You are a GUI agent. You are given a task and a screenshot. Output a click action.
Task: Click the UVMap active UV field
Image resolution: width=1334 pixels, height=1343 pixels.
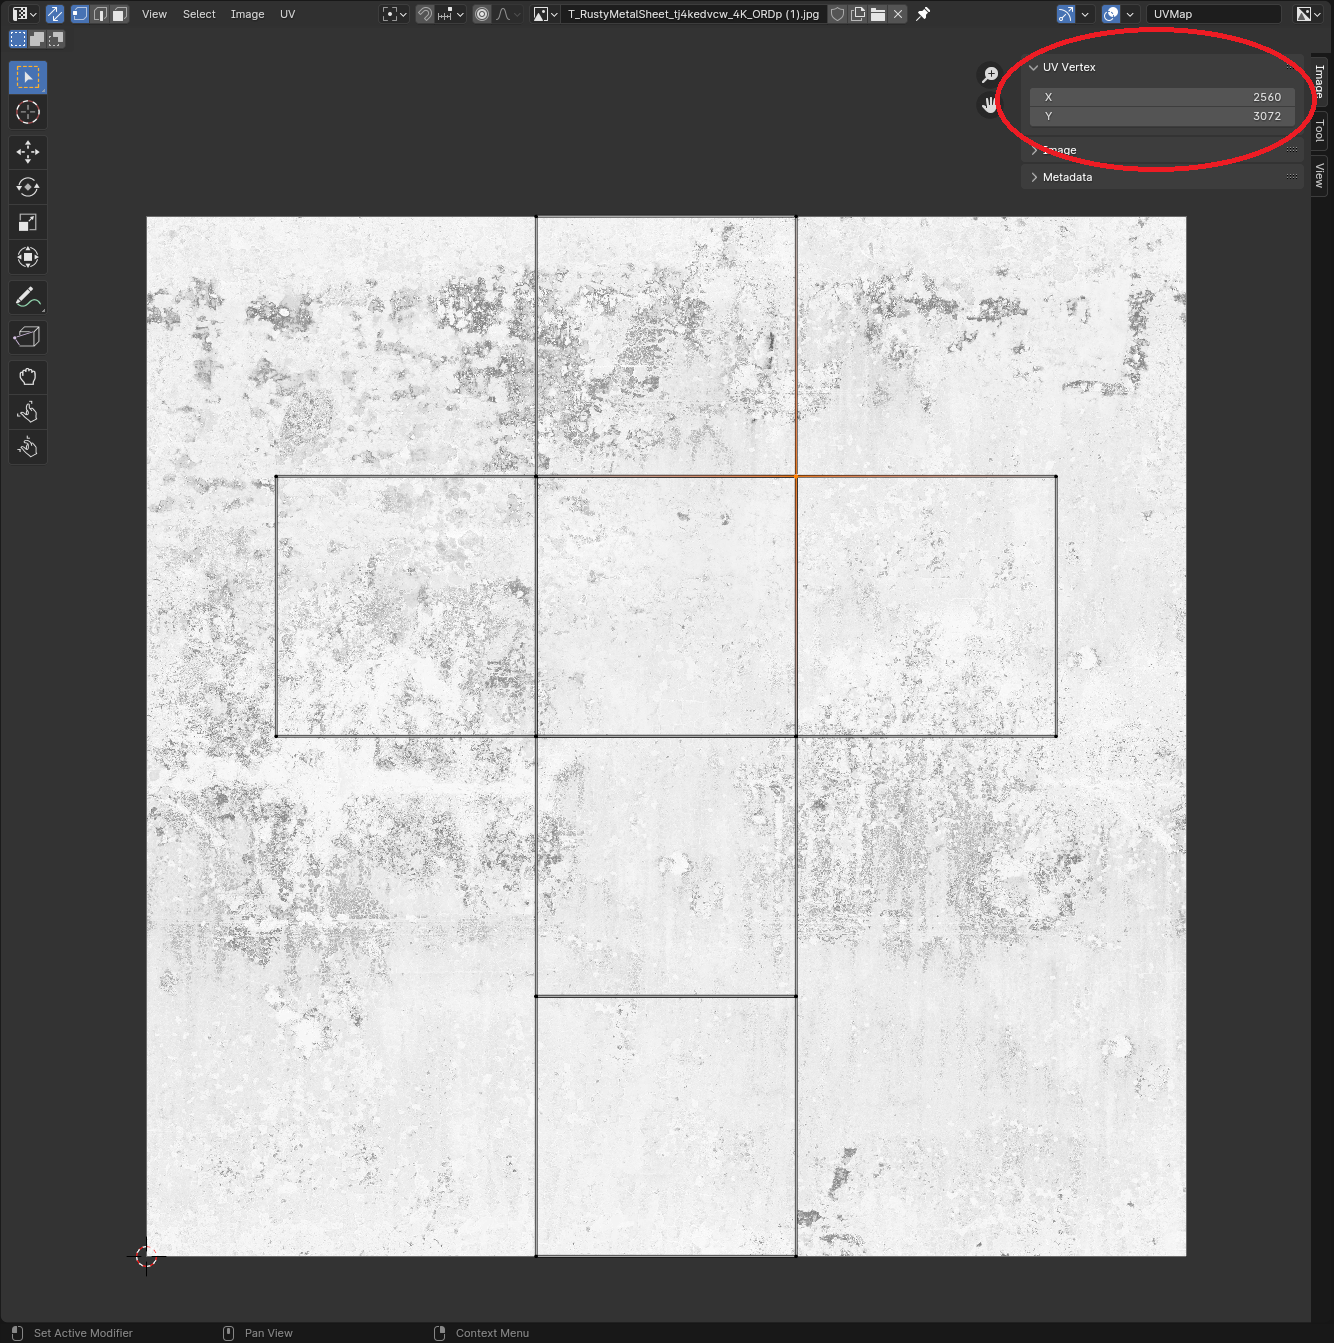pos(1213,14)
